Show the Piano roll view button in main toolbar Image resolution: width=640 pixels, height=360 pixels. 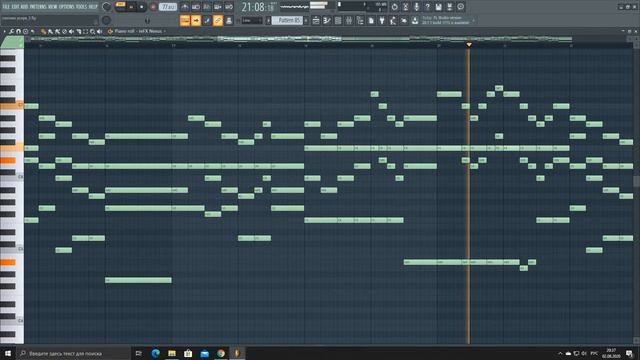click(327, 20)
